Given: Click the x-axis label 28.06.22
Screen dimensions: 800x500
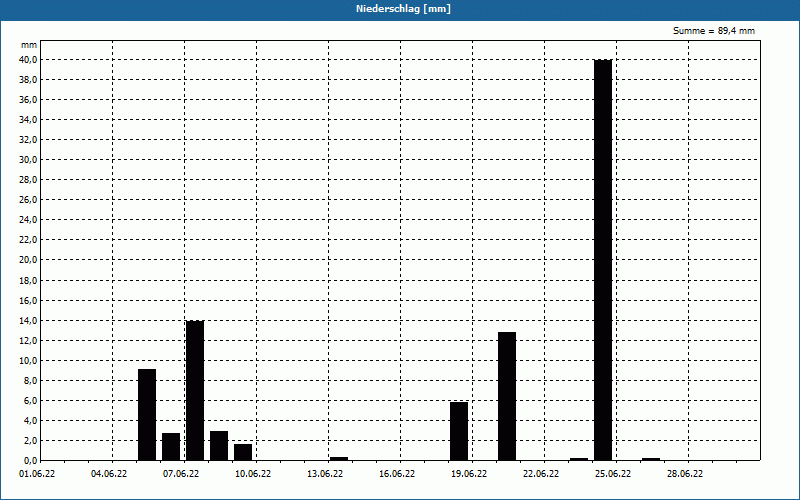Looking at the screenshot, I should (x=684, y=474).
